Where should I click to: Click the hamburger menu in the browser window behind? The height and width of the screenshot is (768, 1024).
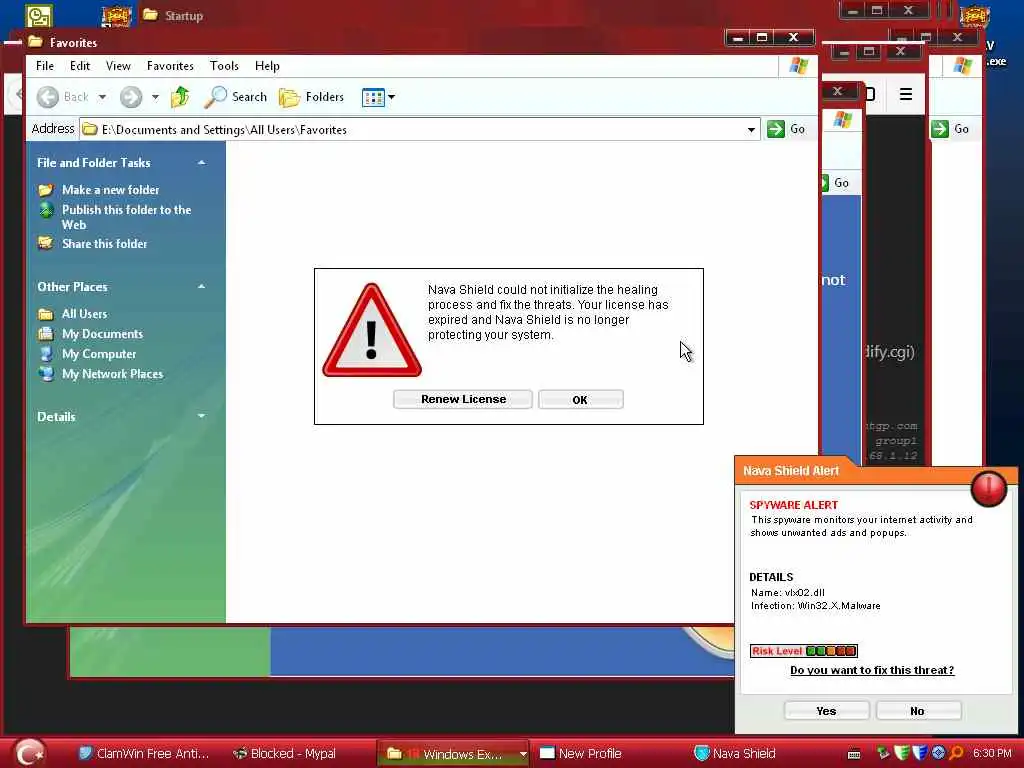pyautogui.click(x=905, y=94)
